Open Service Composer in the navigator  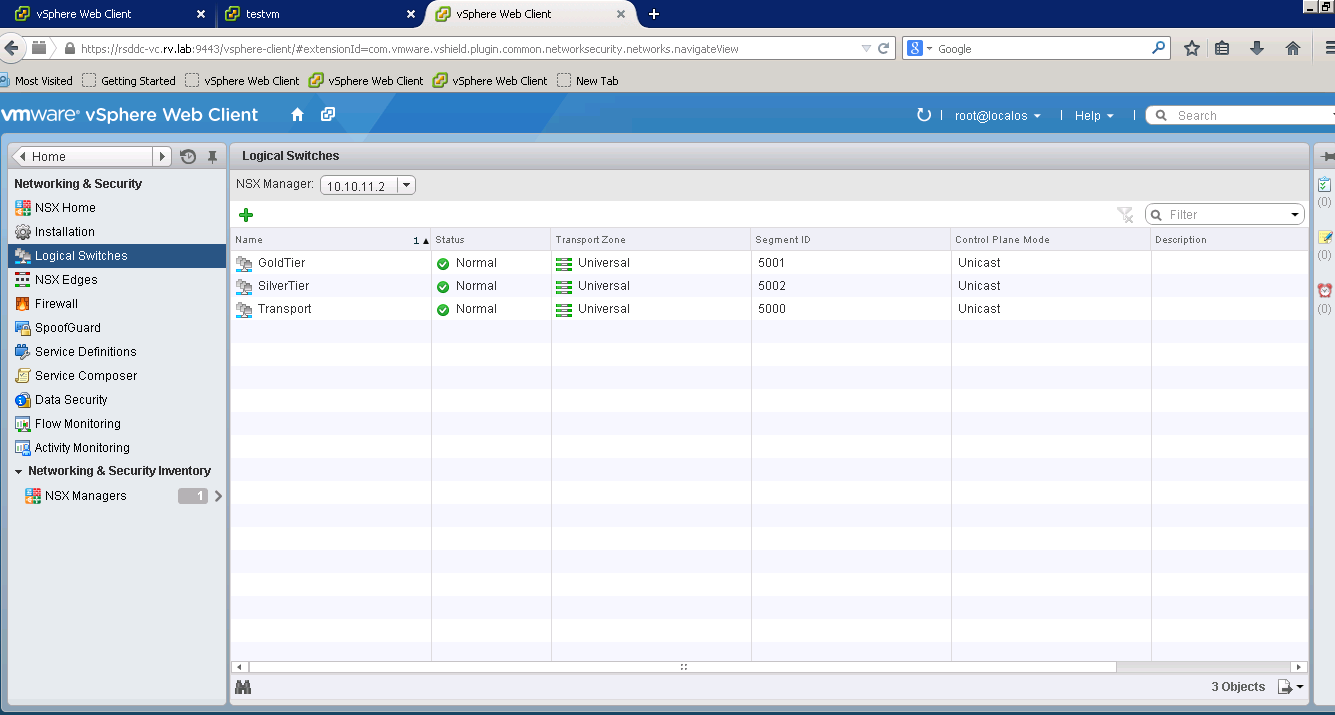coord(86,376)
